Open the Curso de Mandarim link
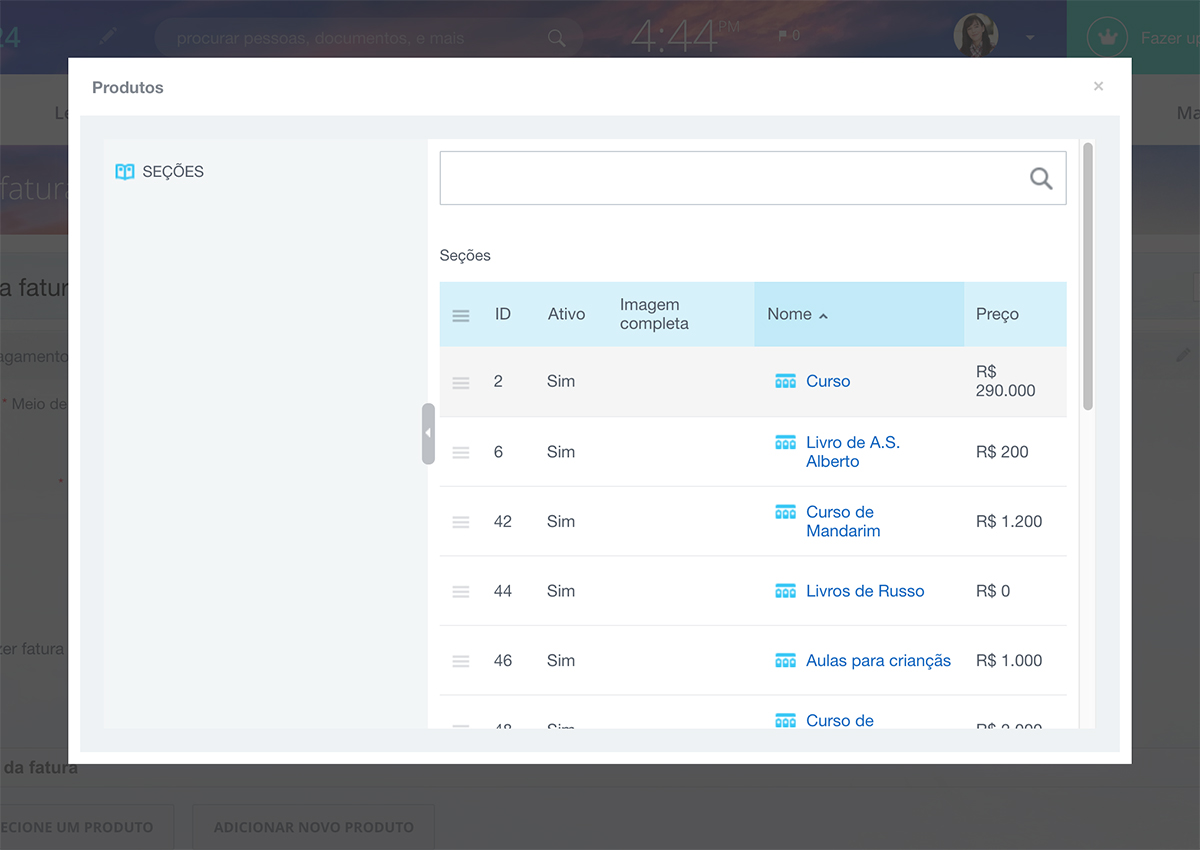Image resolution: width=1200 pixels, height=850 pixels. (x=842, y=521)
